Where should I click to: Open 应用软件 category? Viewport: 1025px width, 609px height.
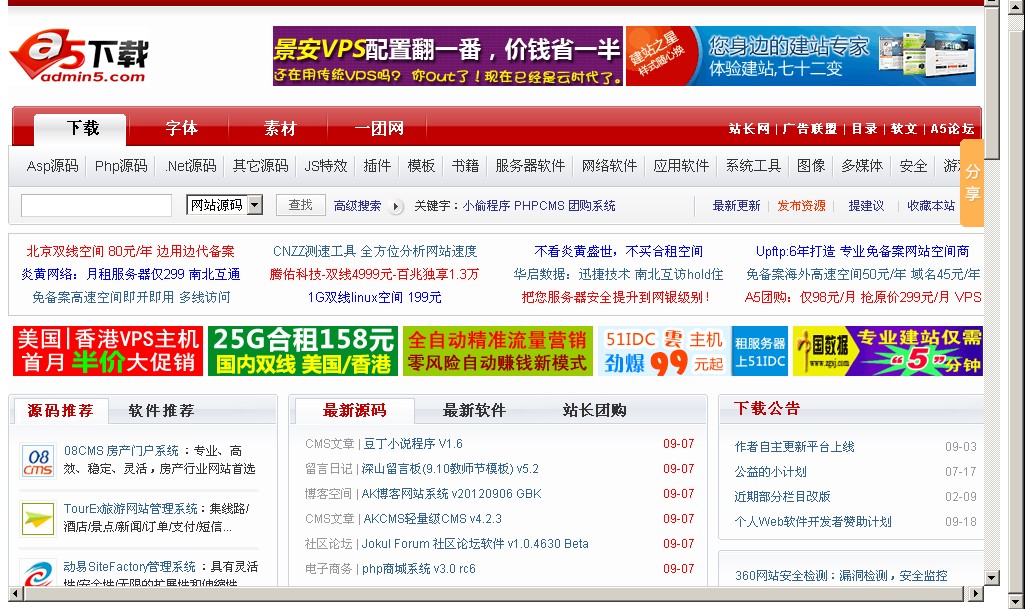[x=681, y=166]
